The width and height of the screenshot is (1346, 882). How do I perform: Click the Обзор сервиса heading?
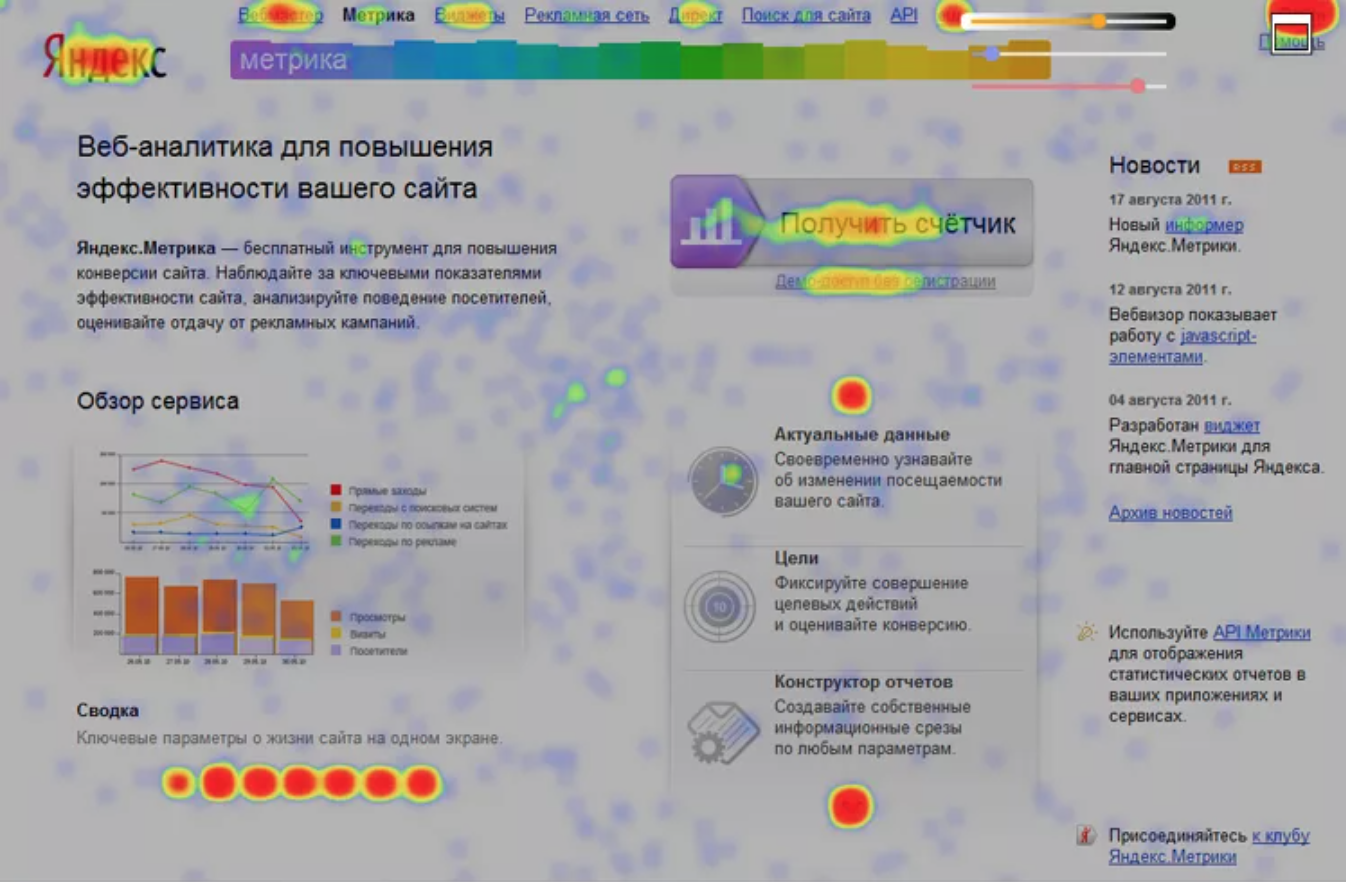(x=158, y=401)
